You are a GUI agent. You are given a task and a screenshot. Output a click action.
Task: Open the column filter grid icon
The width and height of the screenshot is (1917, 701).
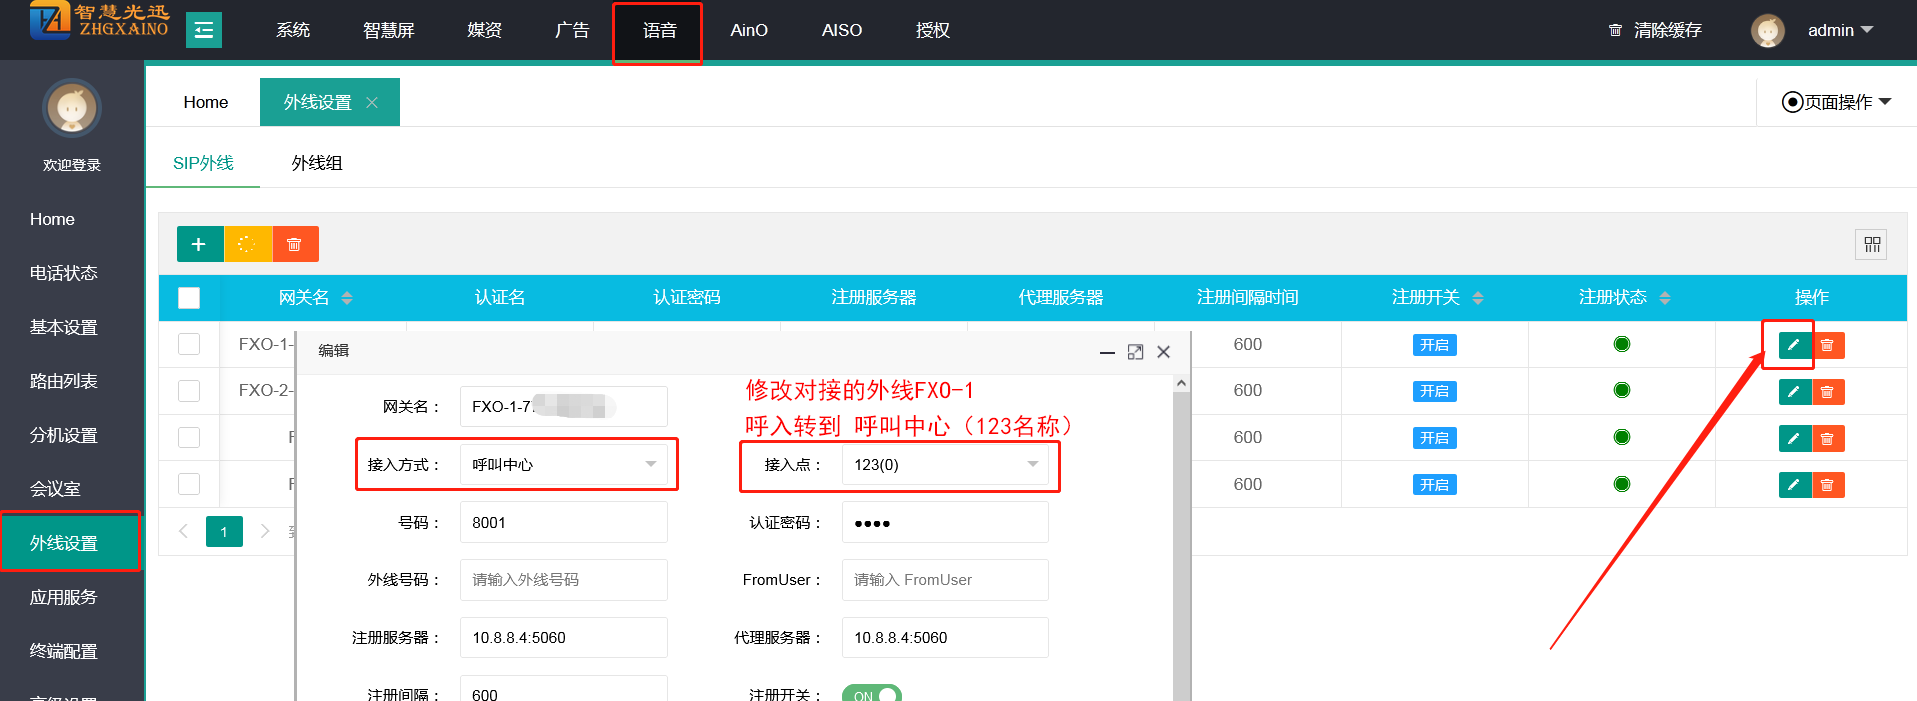point(1872,244)
